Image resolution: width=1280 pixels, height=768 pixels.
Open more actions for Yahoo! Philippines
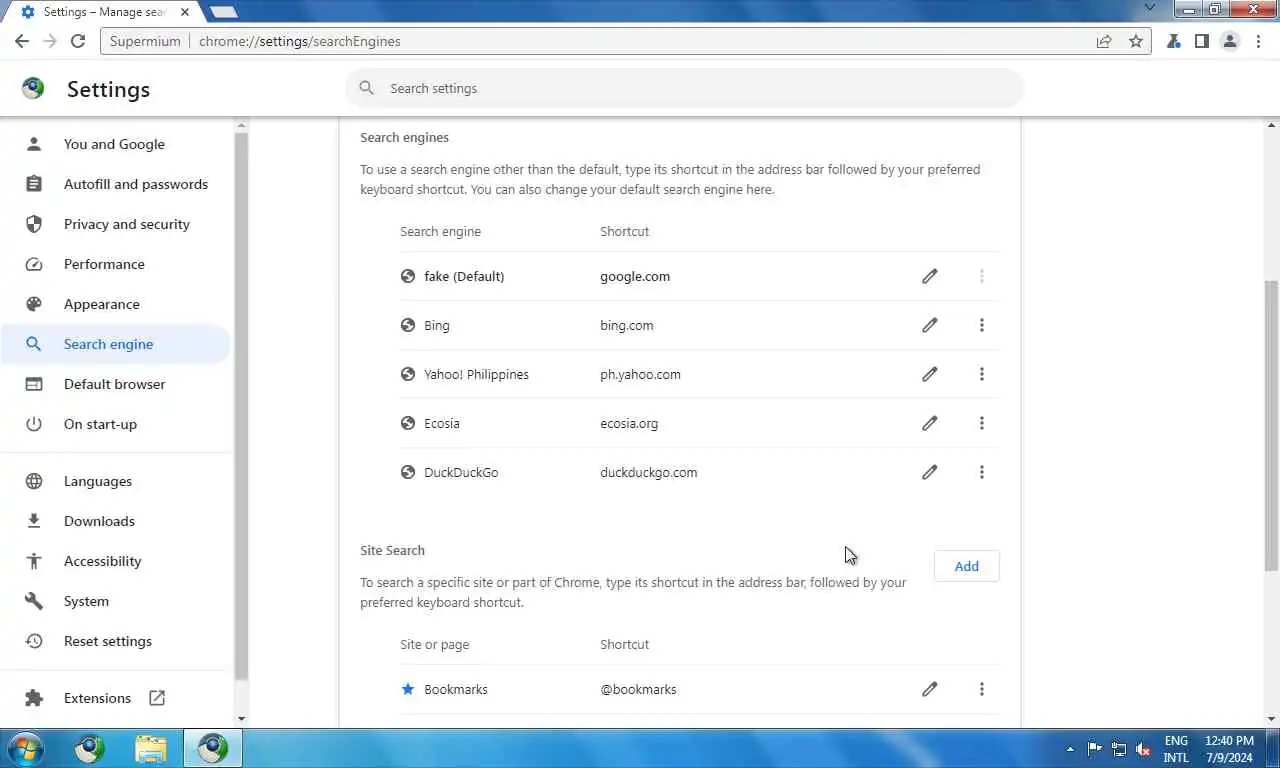[x=982, y=374]
